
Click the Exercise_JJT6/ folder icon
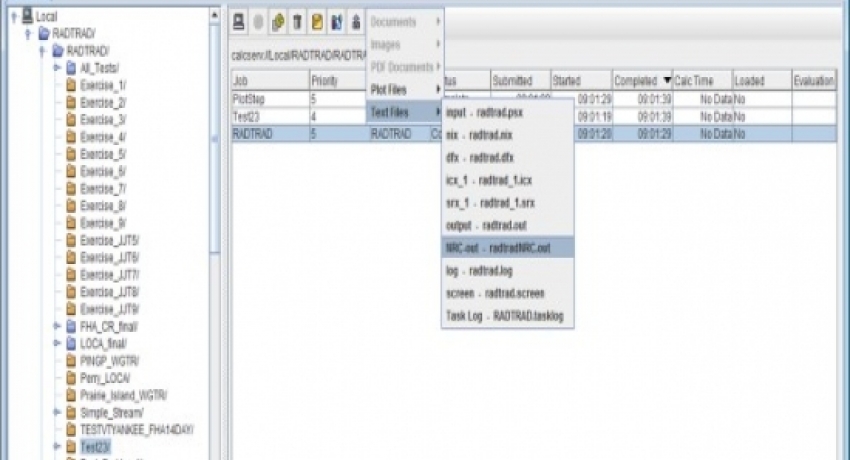point(71,257)
